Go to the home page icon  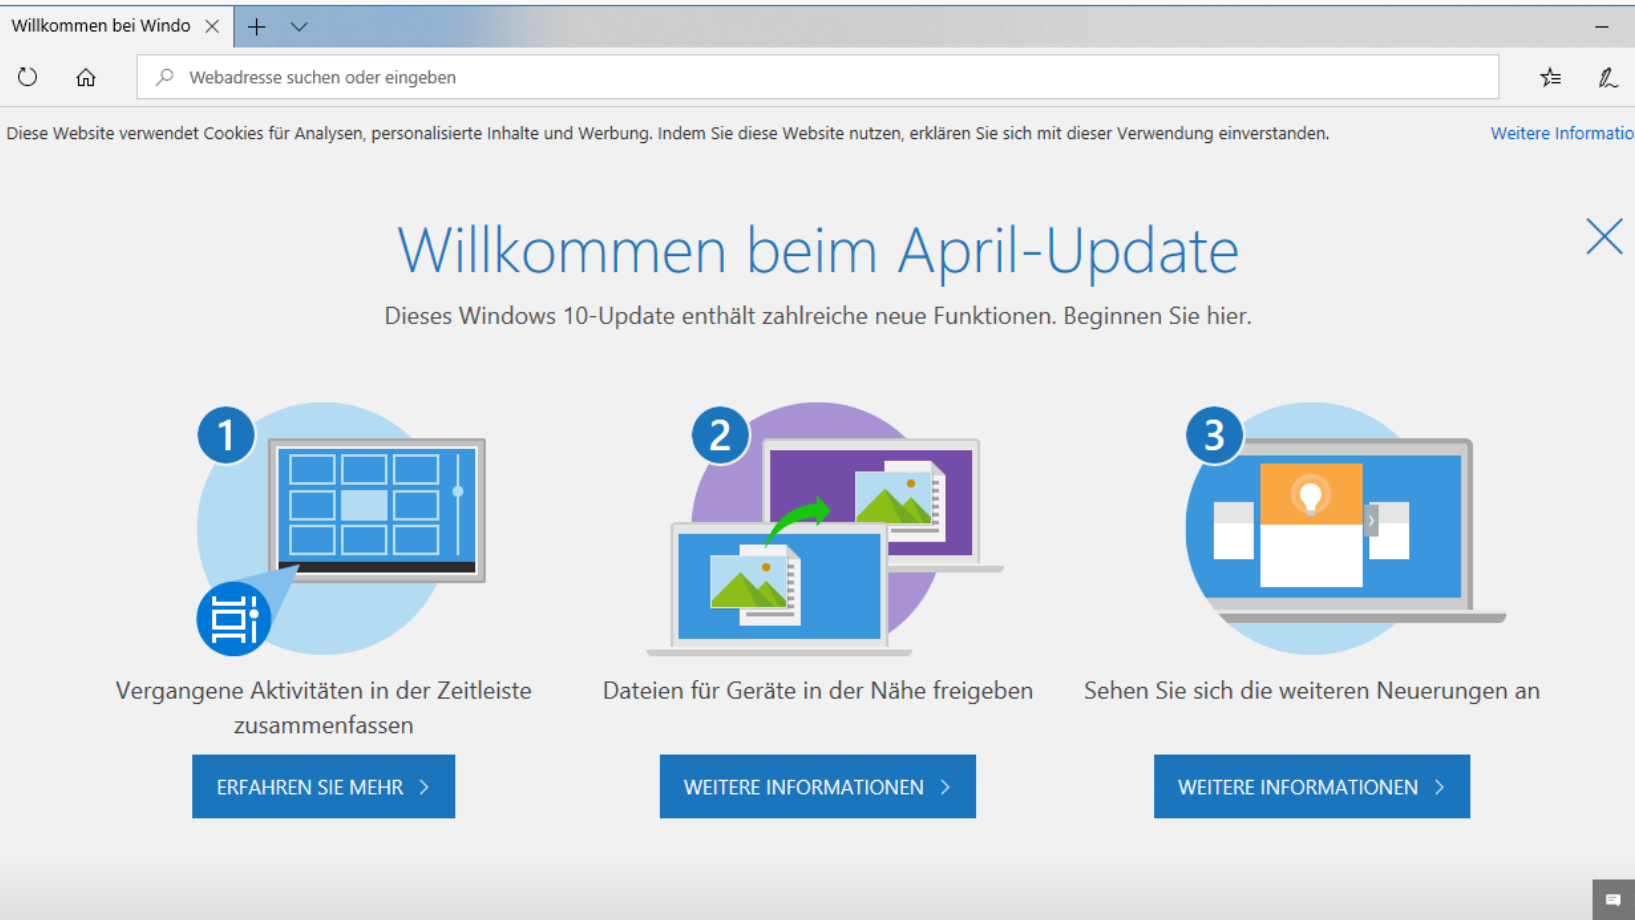pos(86,77)
